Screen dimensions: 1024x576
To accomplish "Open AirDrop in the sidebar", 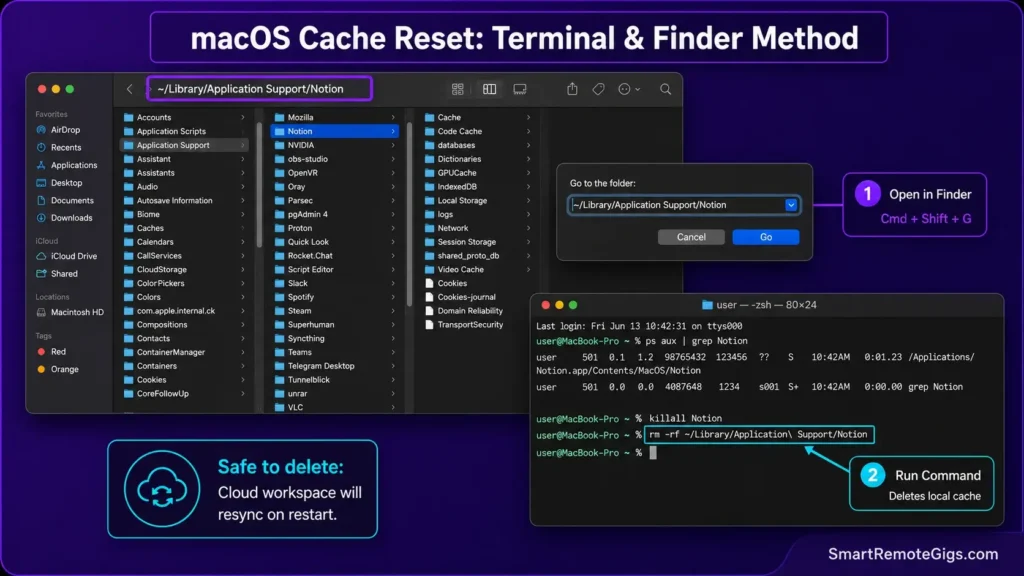I will (58, 130).
